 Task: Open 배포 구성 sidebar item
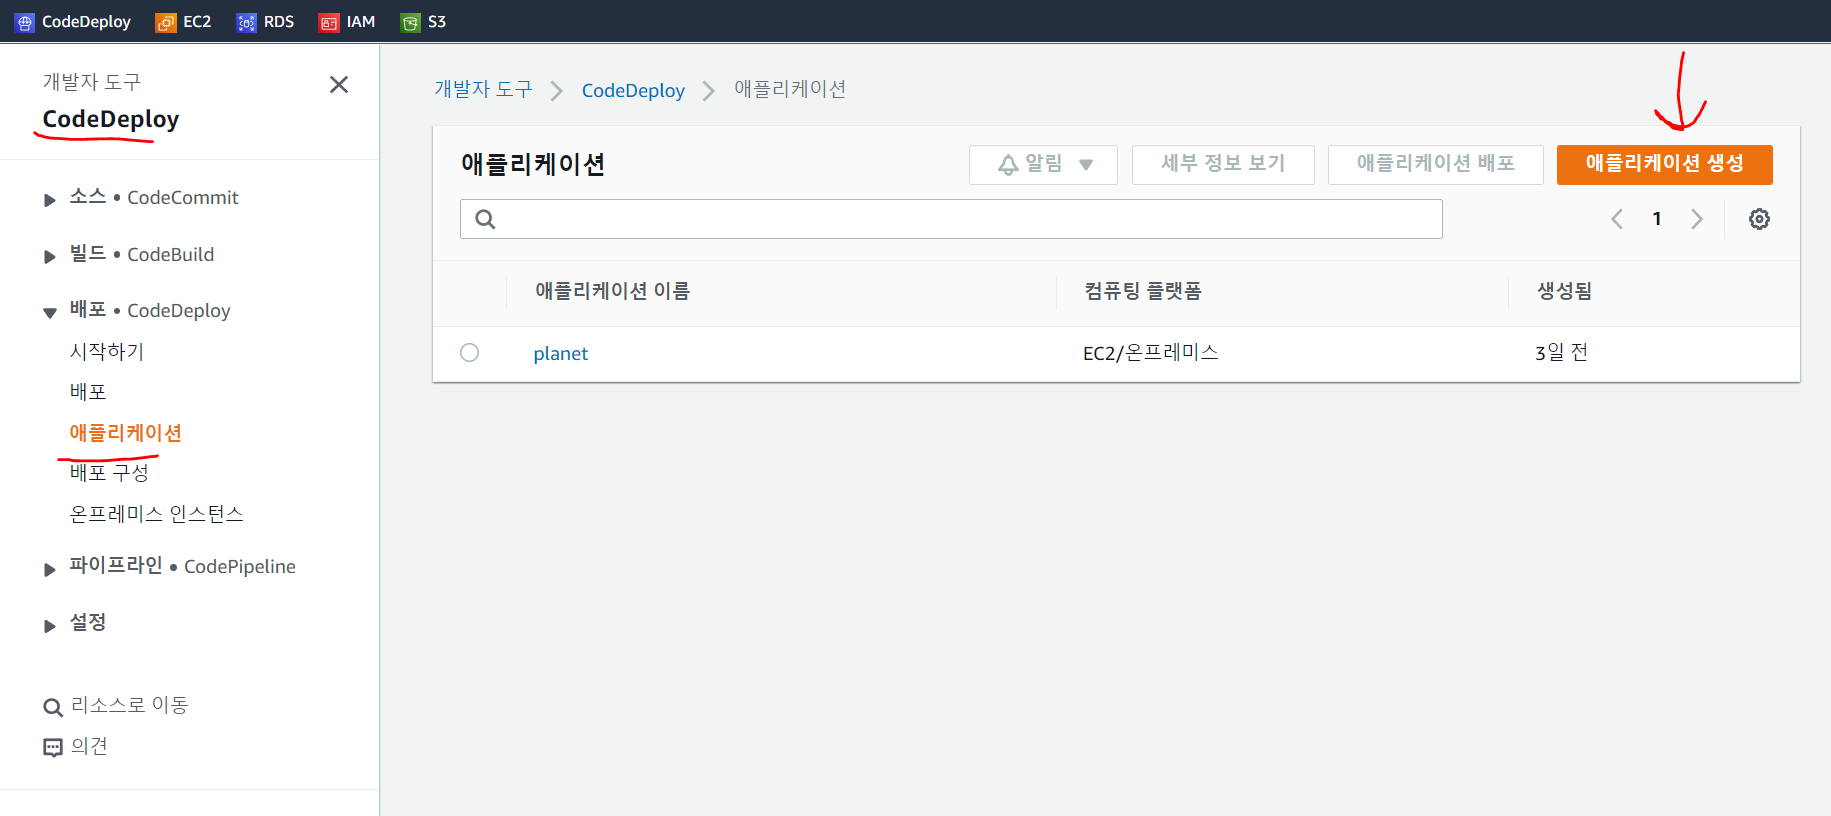[109, 472]
